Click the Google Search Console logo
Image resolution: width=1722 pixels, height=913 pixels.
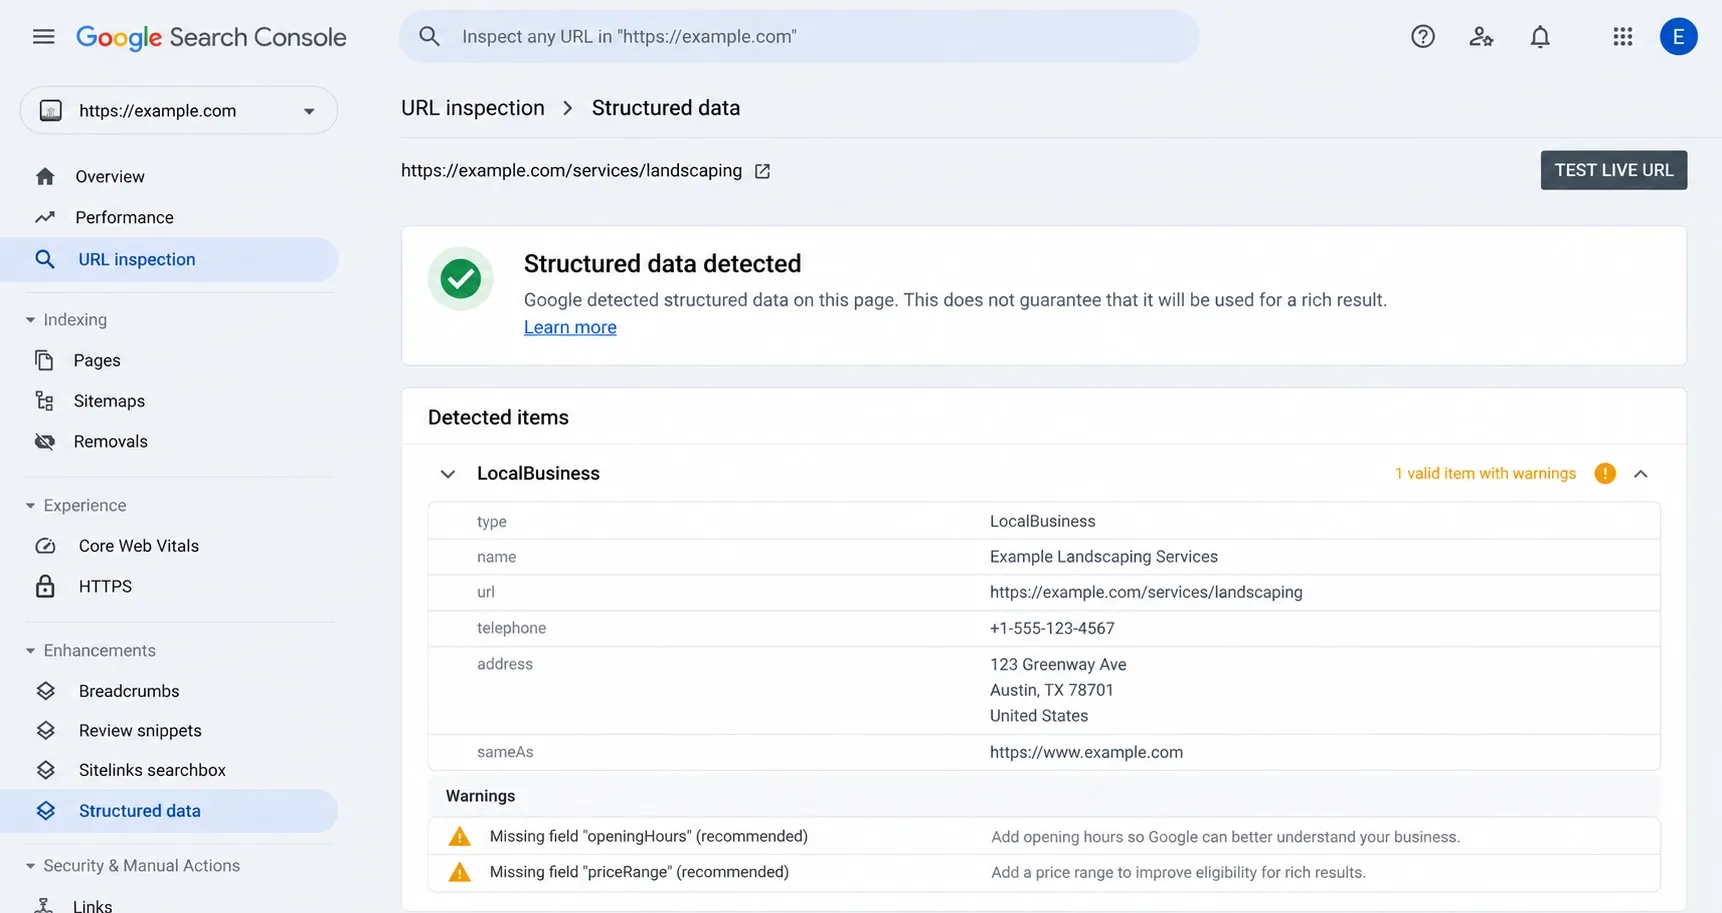[x=211, y=37]
